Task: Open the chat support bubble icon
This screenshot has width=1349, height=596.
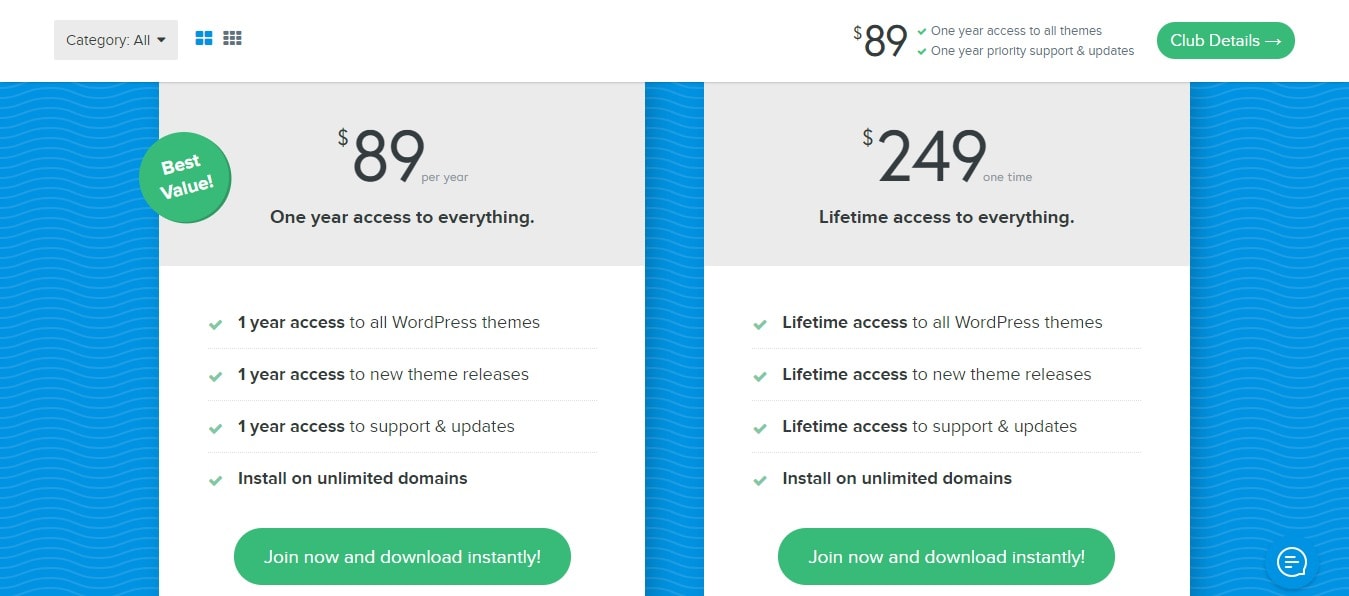Action: (x=1292, y=562)
